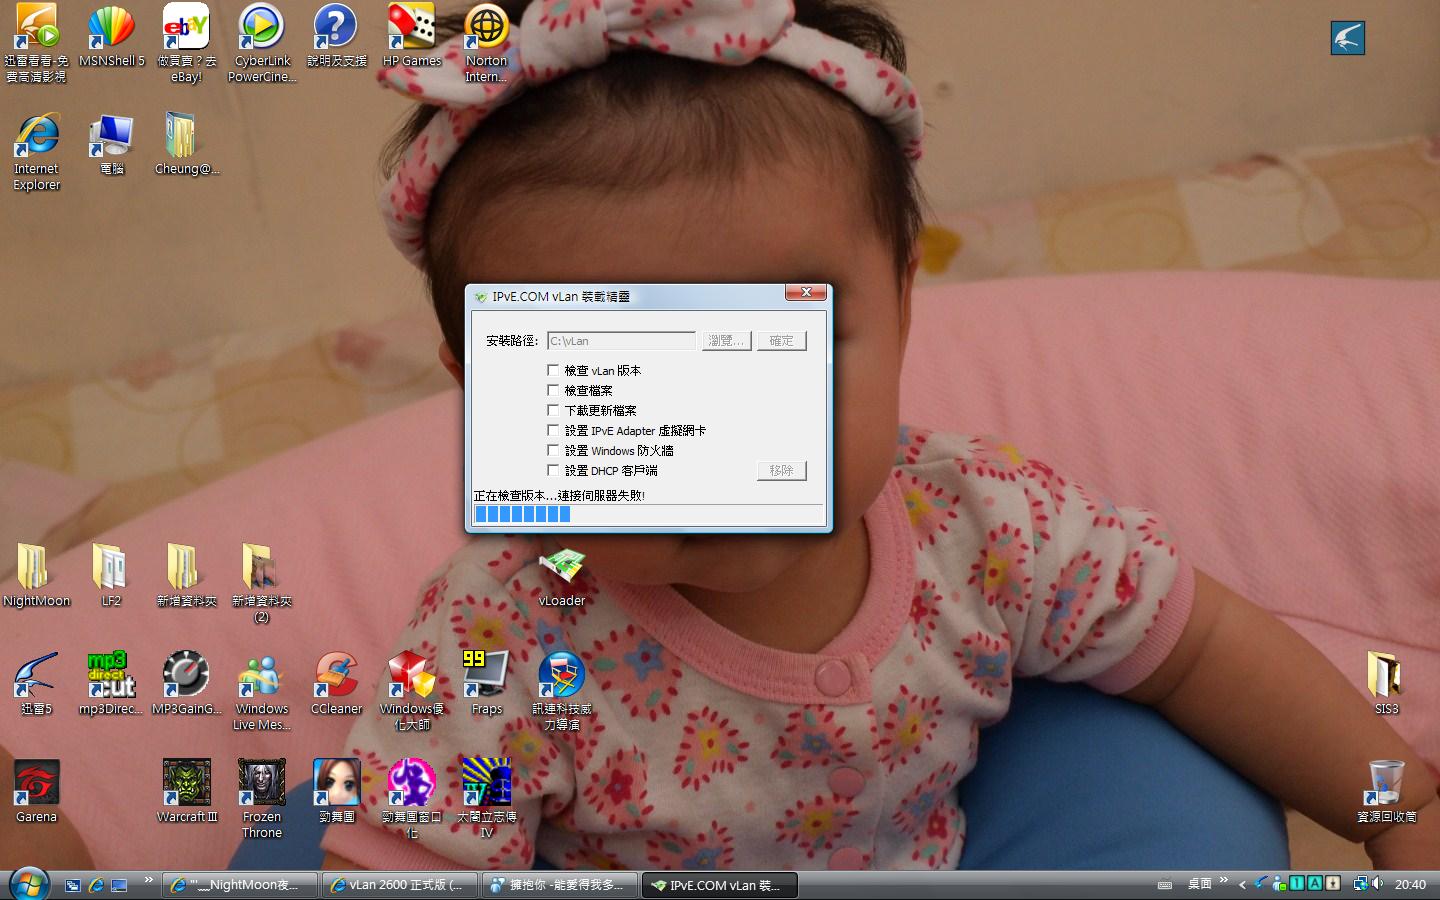Open the Warcraft III shortcut
1440x900 pixels.
[187, 784]
